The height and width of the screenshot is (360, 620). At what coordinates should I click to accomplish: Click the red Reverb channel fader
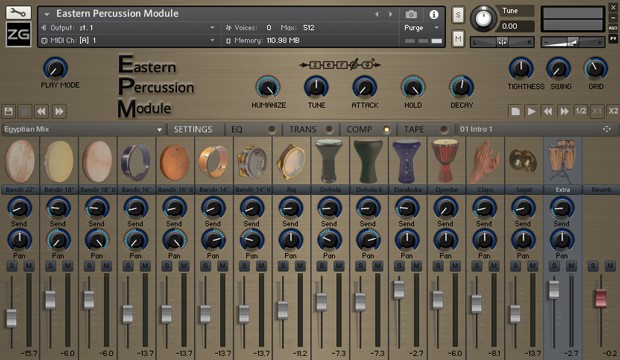601,298
